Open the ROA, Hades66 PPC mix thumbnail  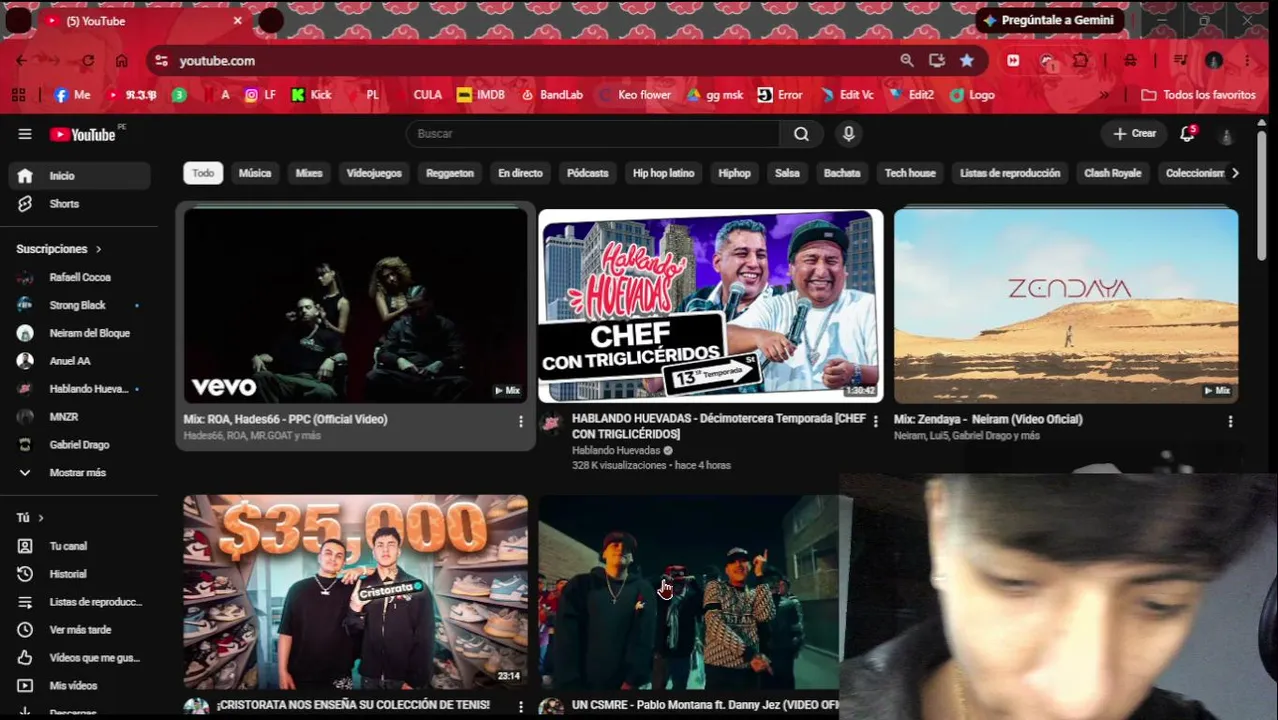coord(355,306)
